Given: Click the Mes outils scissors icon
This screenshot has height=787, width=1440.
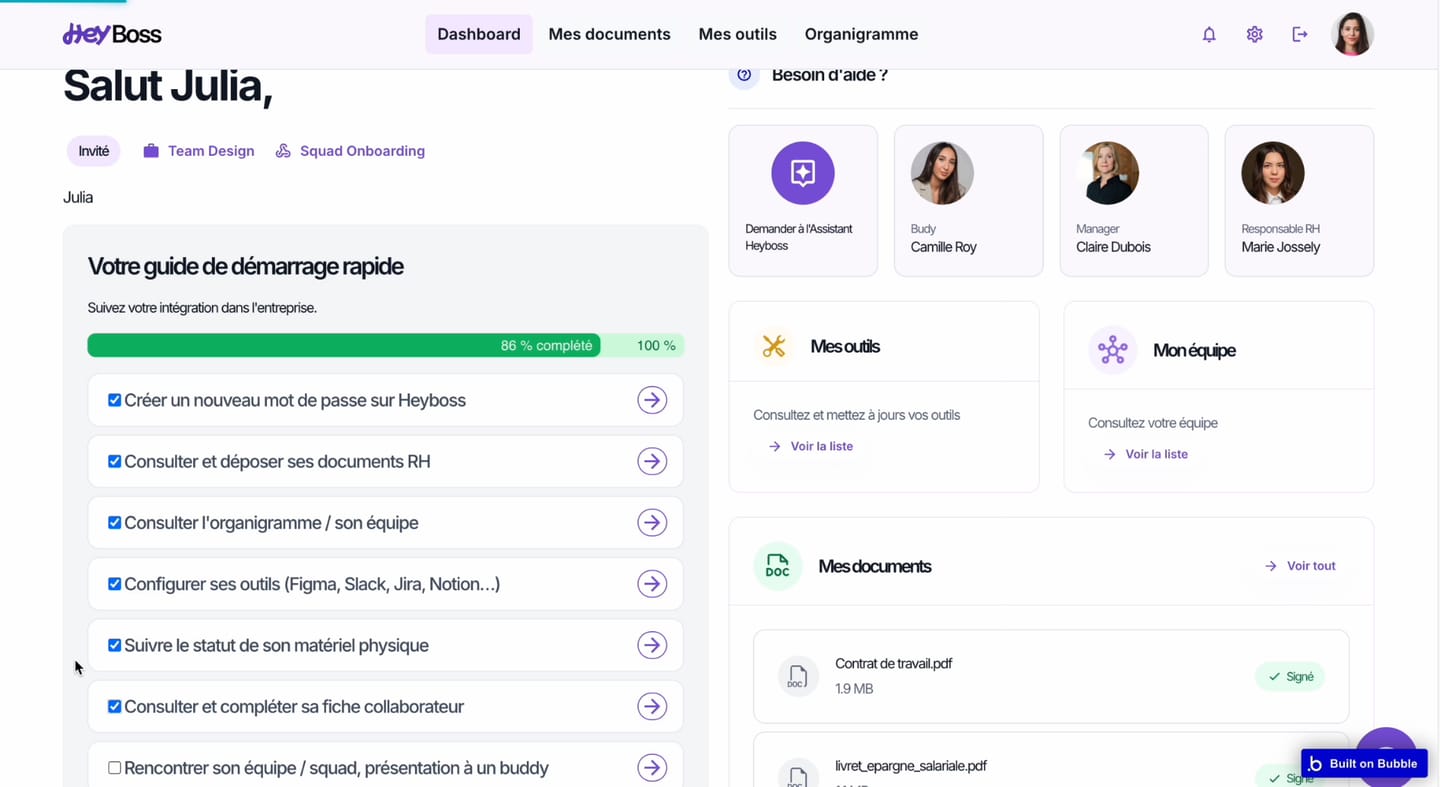Looking at the screenshot, I should pos(774,346).
